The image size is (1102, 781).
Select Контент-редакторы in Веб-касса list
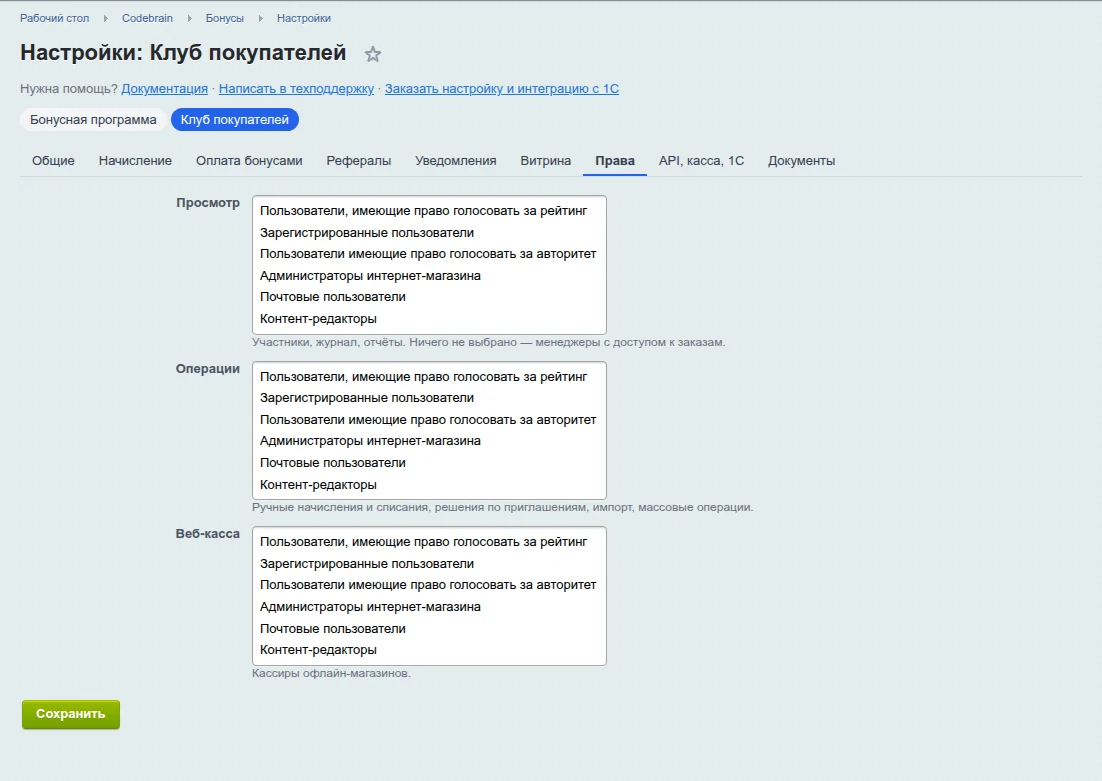click(x=429, y=650)
